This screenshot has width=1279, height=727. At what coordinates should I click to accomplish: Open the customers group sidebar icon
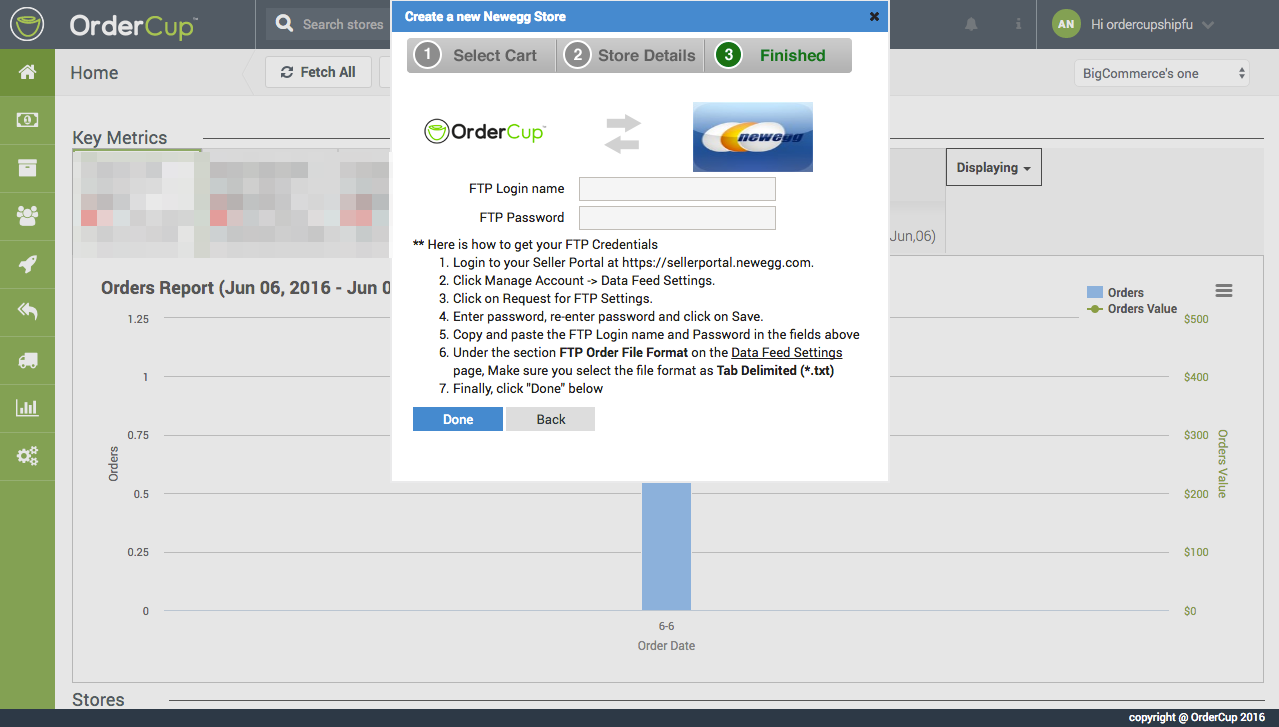click(27, 216)
